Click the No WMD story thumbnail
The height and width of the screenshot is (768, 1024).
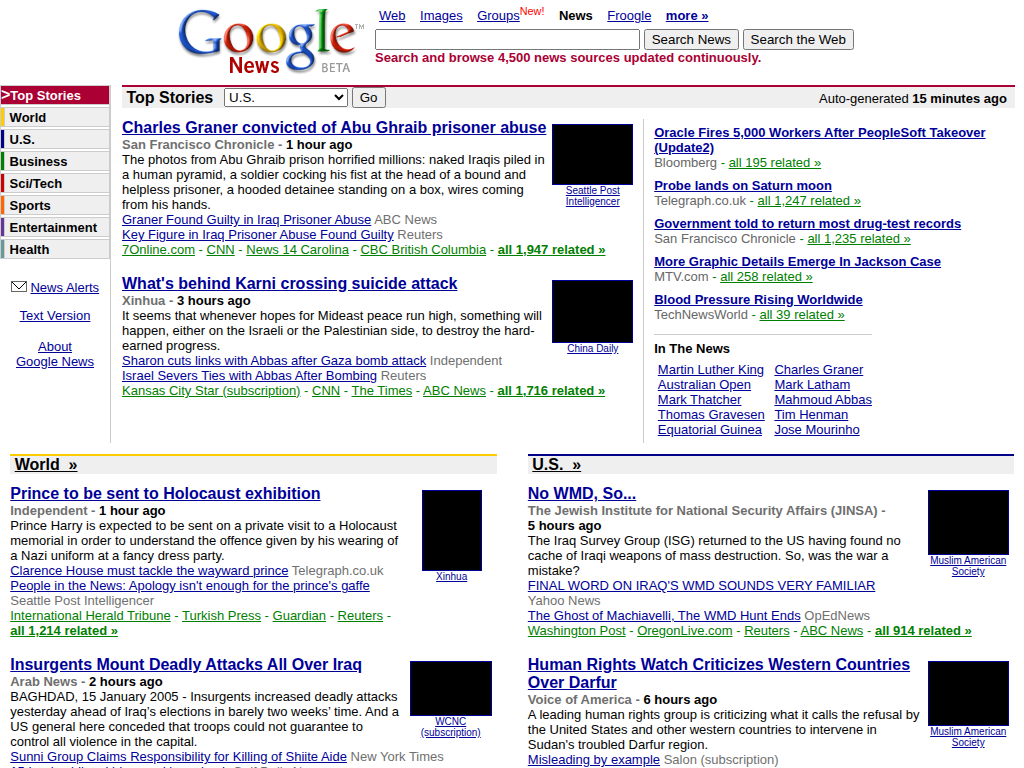(x=968, y=522)
